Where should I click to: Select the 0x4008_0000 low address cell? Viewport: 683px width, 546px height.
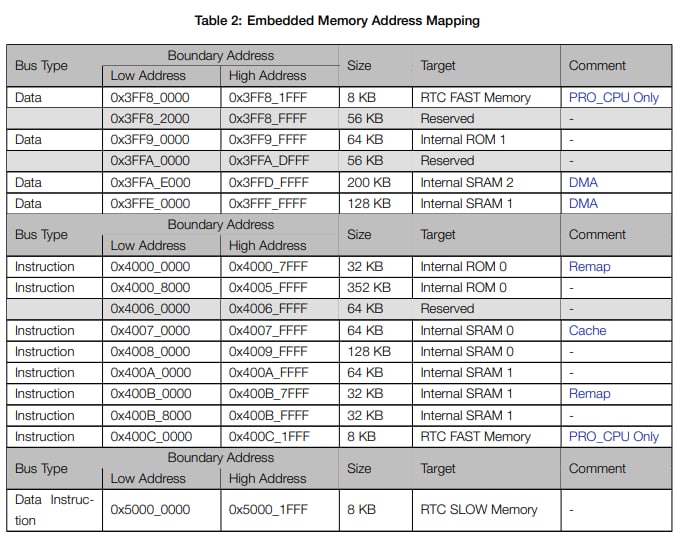(x=150, y=351)
